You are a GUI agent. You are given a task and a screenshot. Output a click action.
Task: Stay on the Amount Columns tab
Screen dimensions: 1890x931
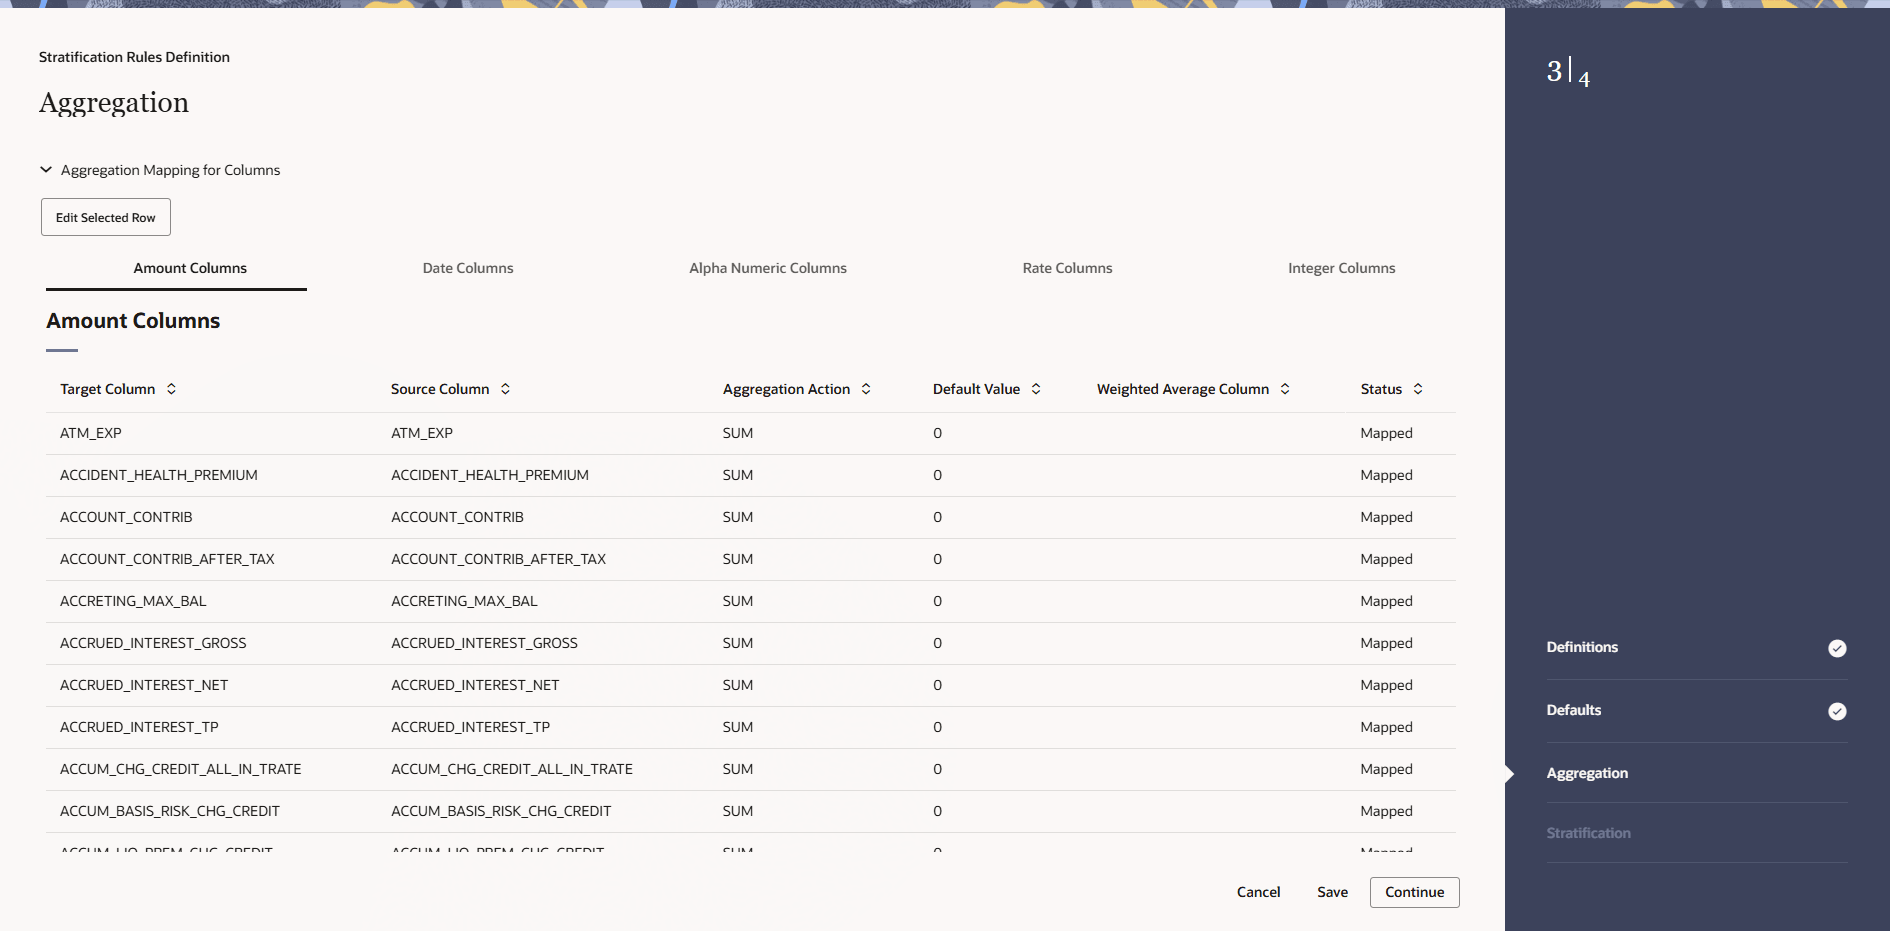pyautogui.click(x=190, y=268)
